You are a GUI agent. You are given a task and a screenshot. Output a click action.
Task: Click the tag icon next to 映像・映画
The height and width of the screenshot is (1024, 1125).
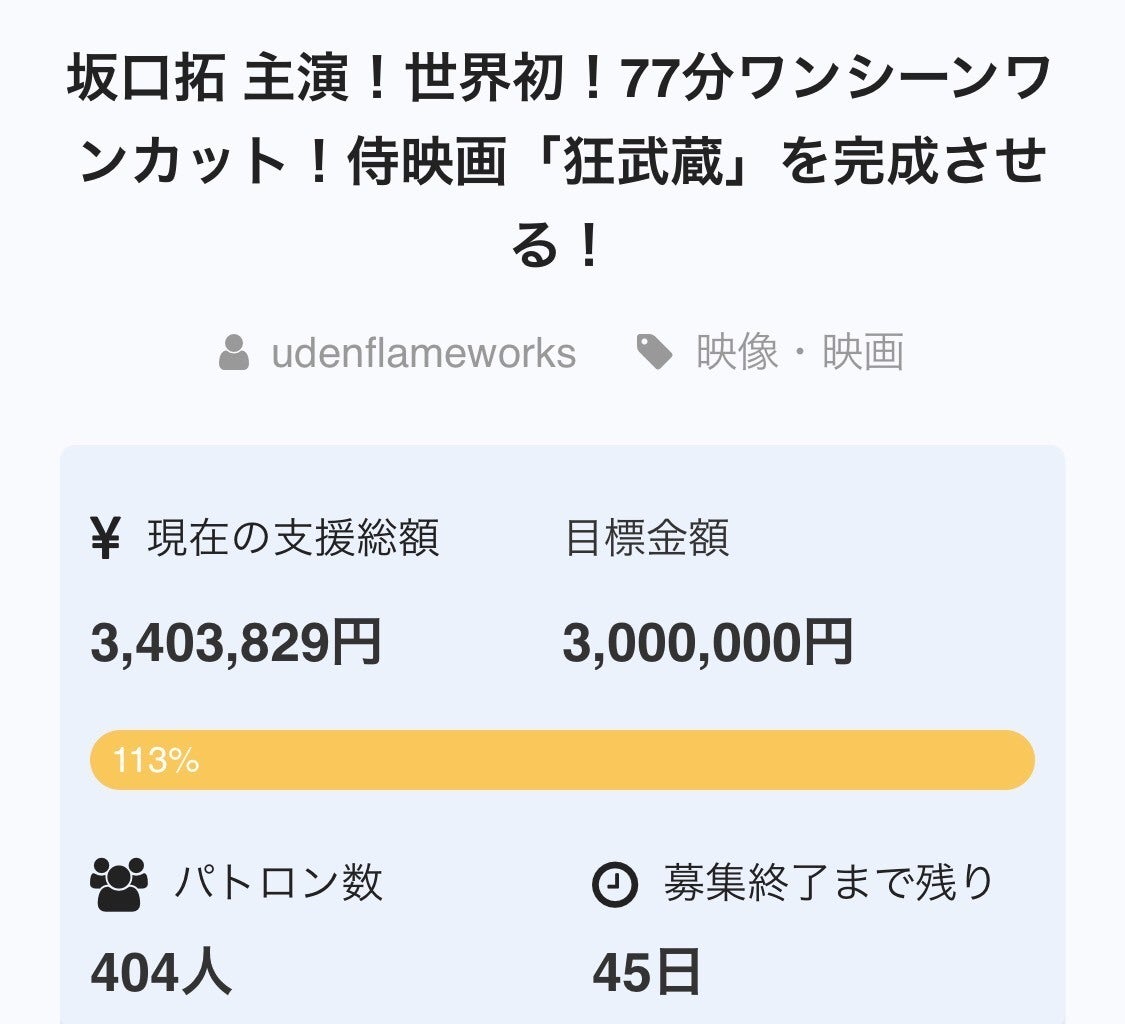(x=655, y=353)
